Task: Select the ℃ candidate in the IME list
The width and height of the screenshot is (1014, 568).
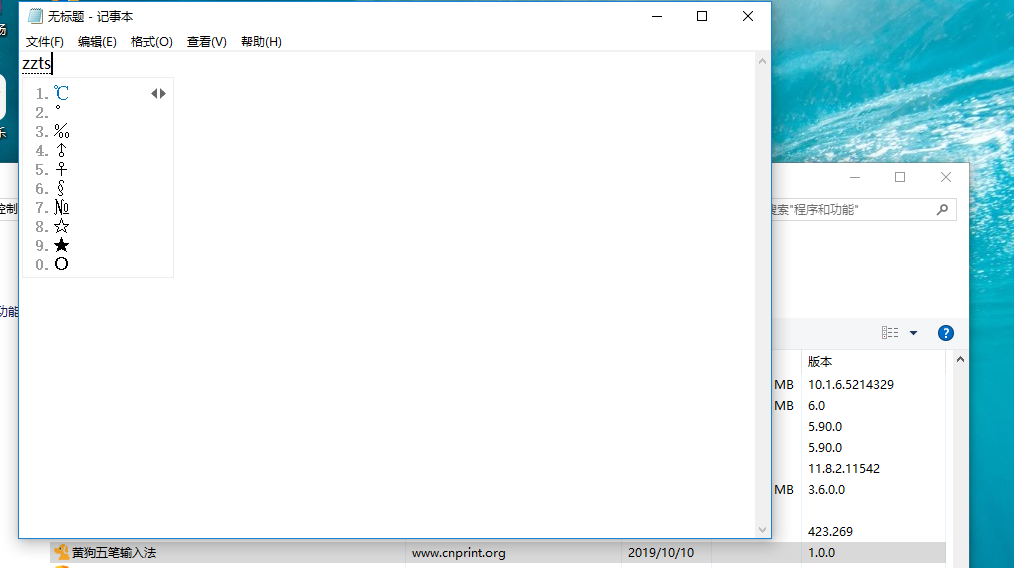Action: pyautogui.click(x=61, y=93)
